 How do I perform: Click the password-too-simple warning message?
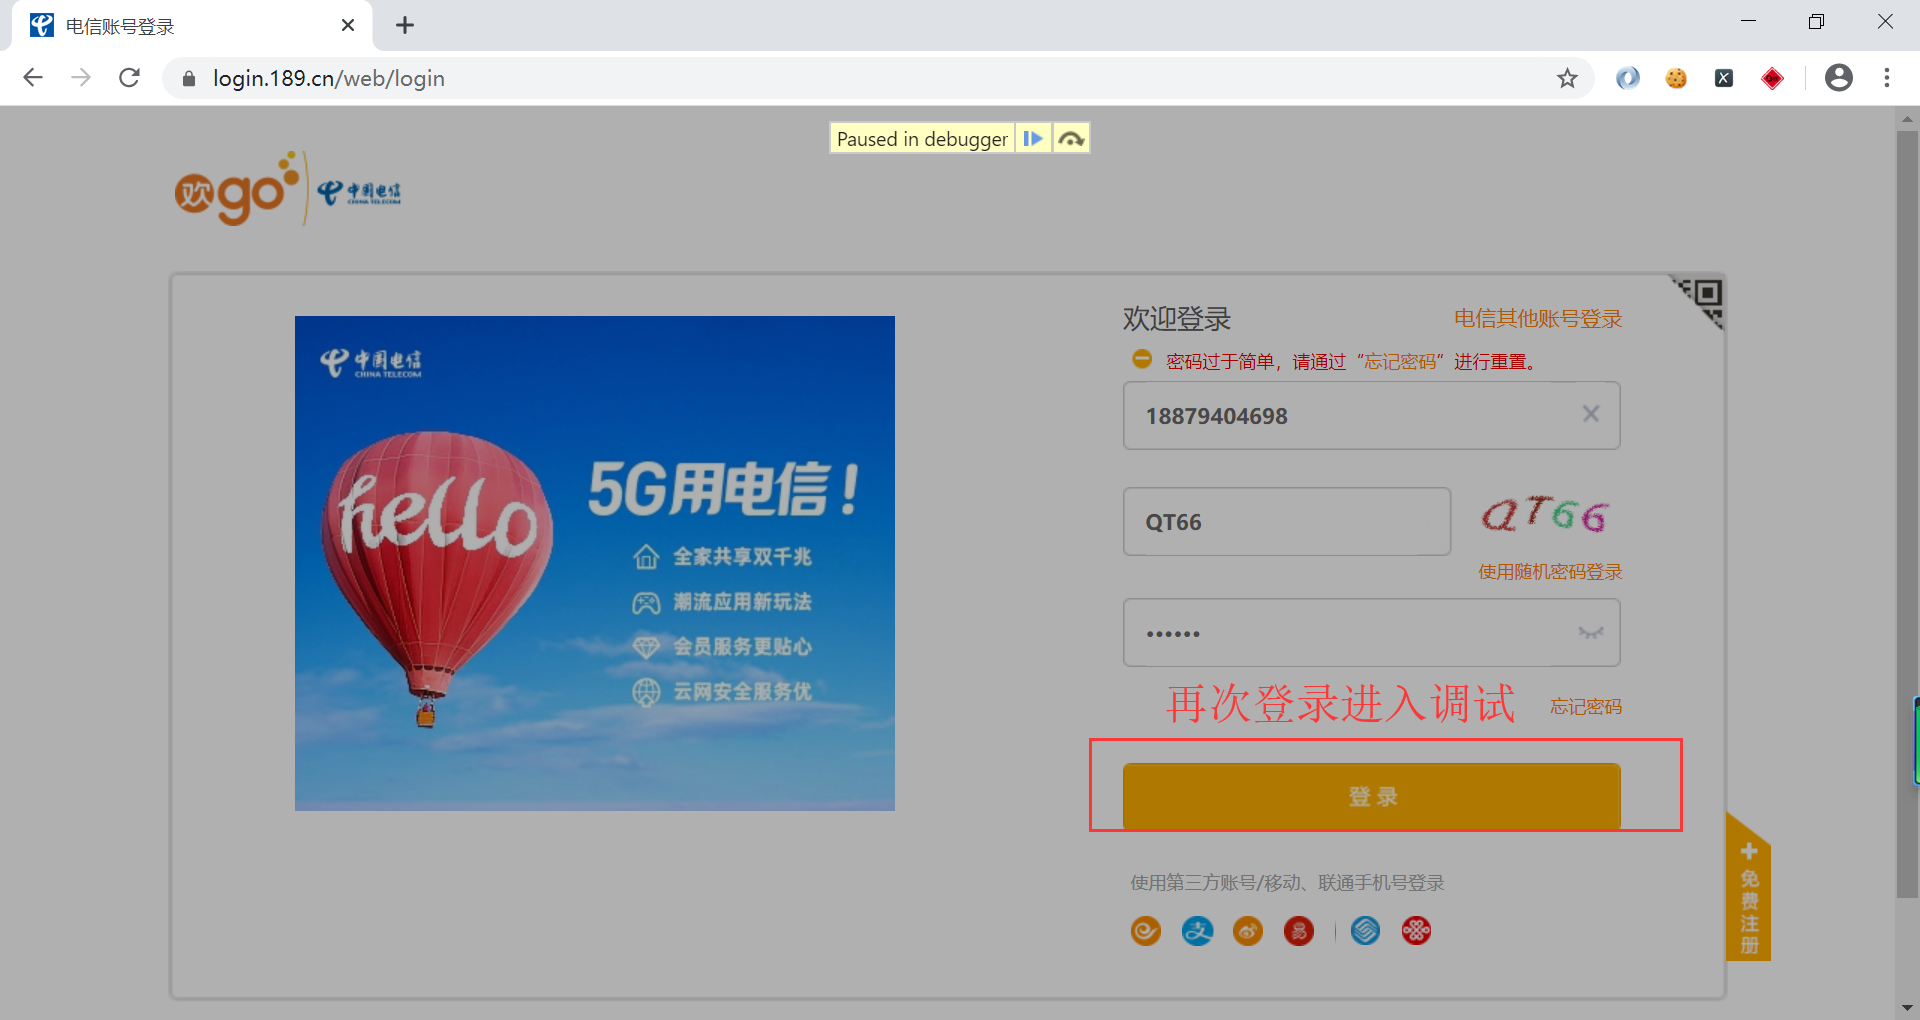tap(1351, 361)
